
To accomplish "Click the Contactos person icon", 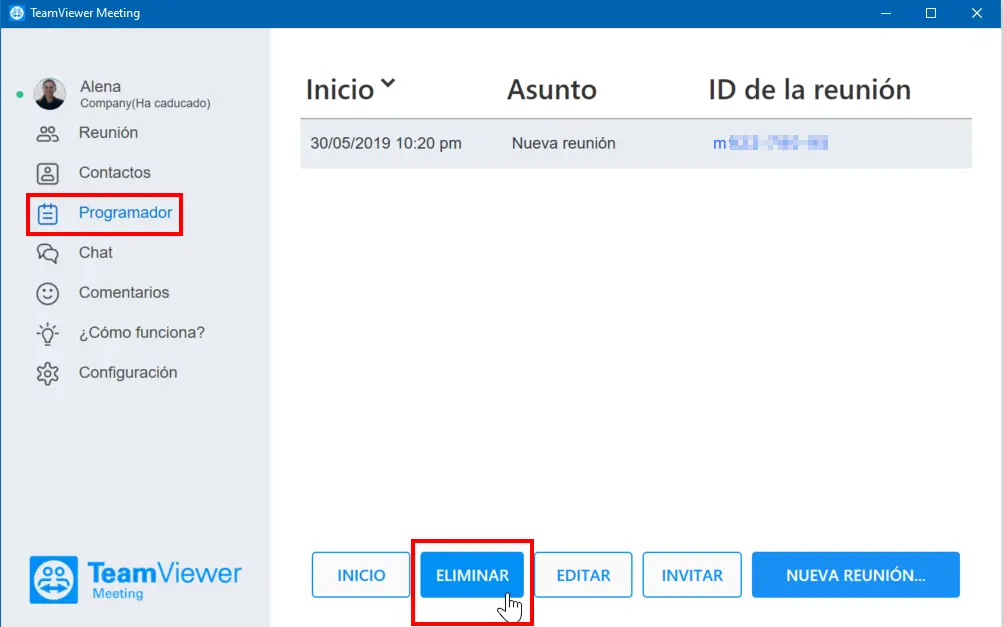I will [47, 174].
